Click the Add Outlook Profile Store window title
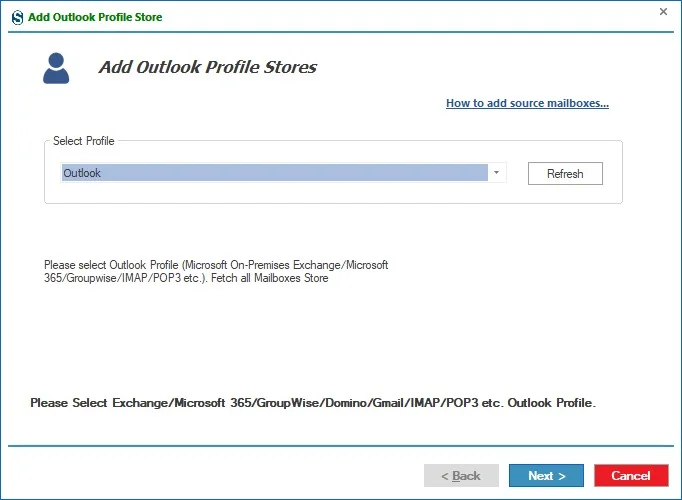The height and width of the screenshot is (500, 682). (95, 17)
